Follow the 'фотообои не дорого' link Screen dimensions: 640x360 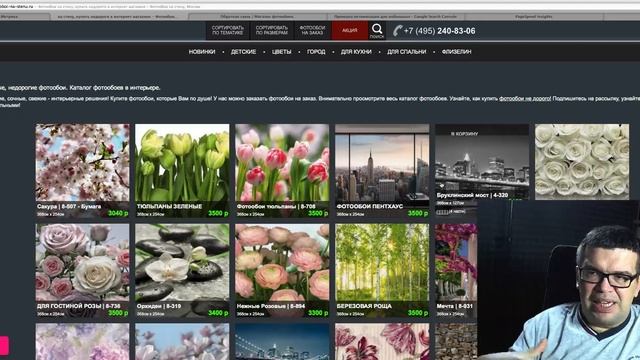point(525,99)
